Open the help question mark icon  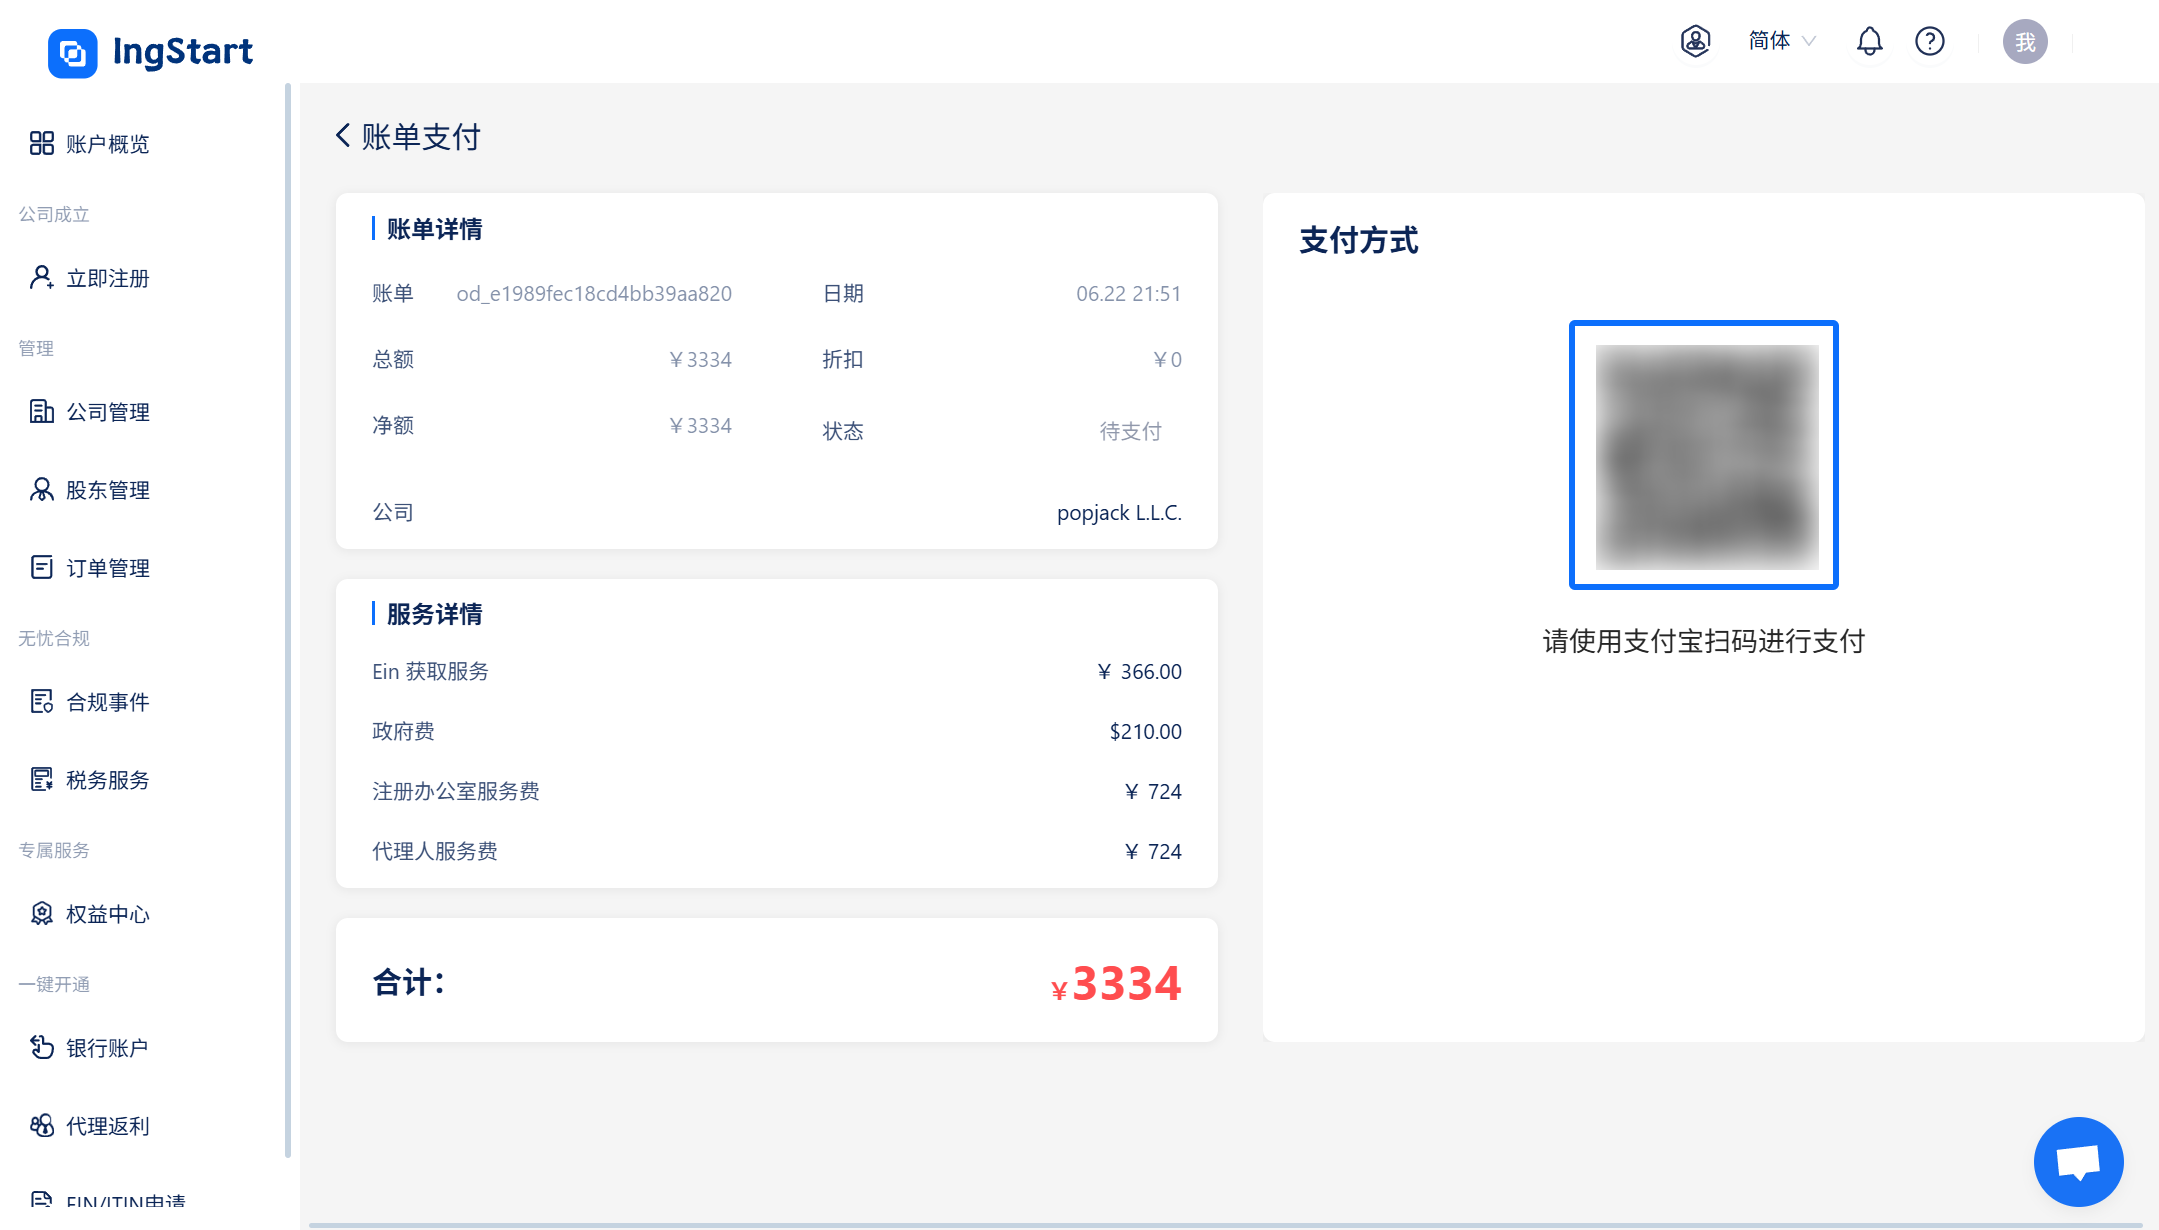tap(1929, 41)
